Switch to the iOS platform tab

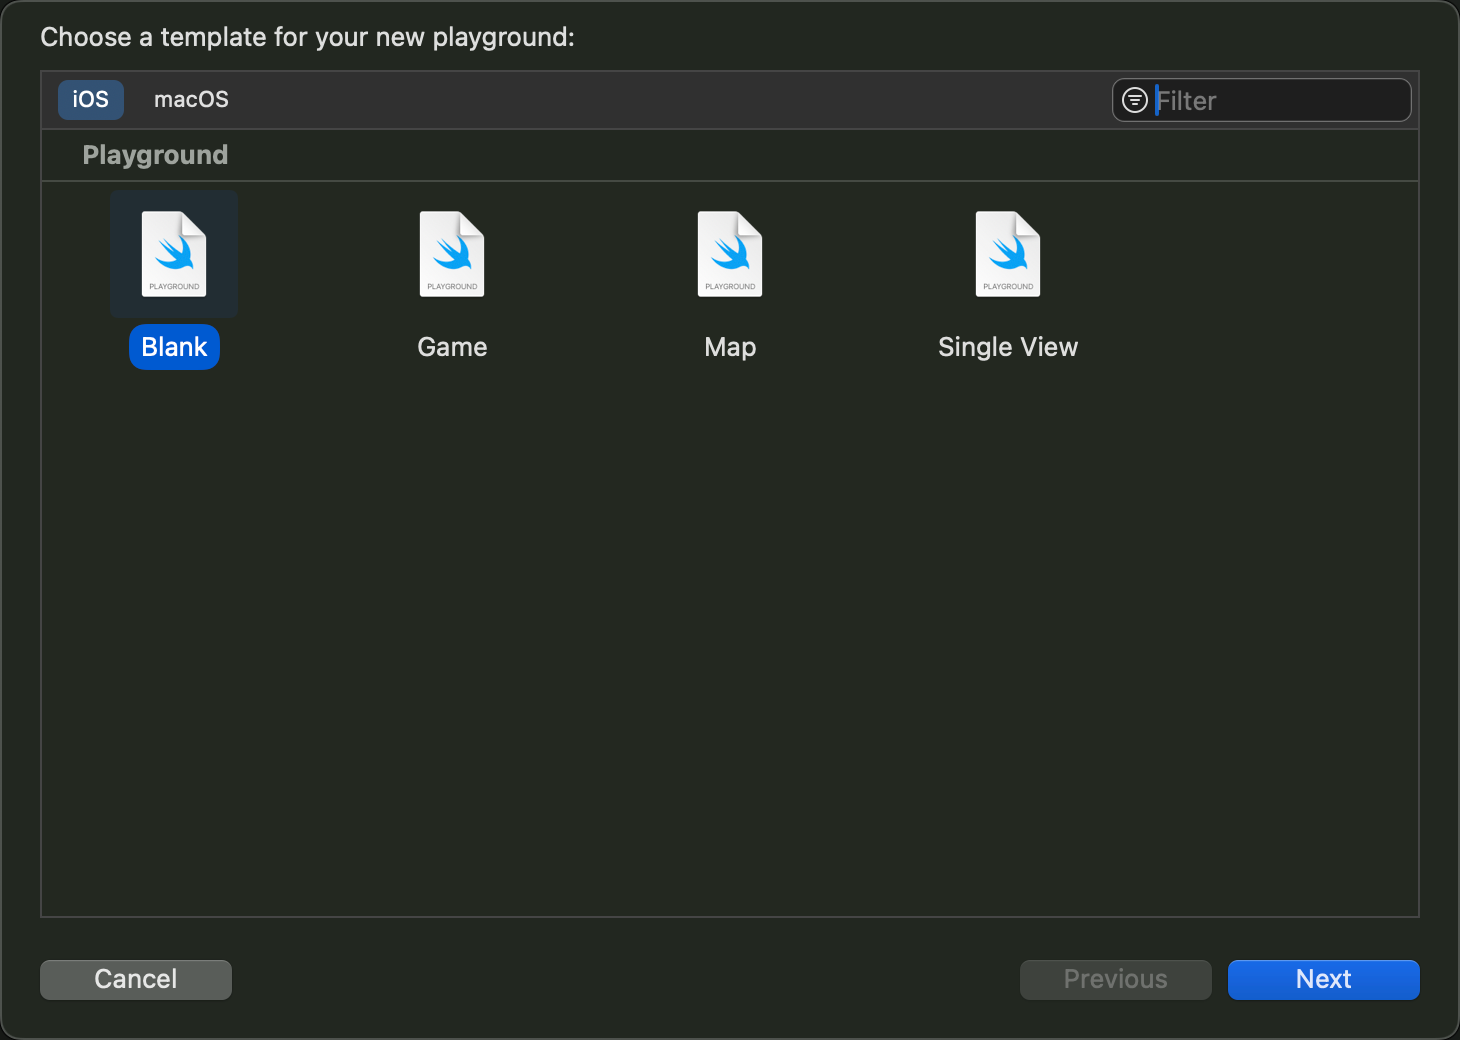91,100
